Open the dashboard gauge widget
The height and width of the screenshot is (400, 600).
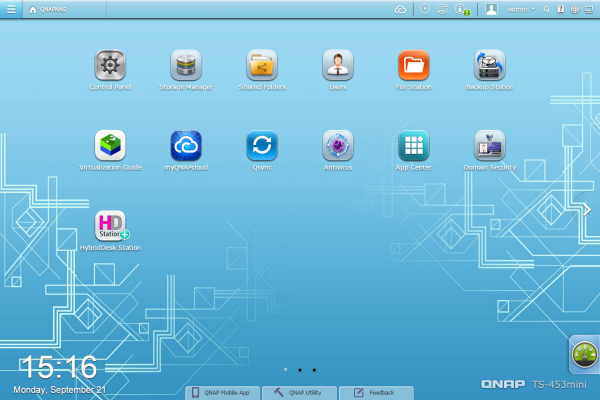click(584, 353)
